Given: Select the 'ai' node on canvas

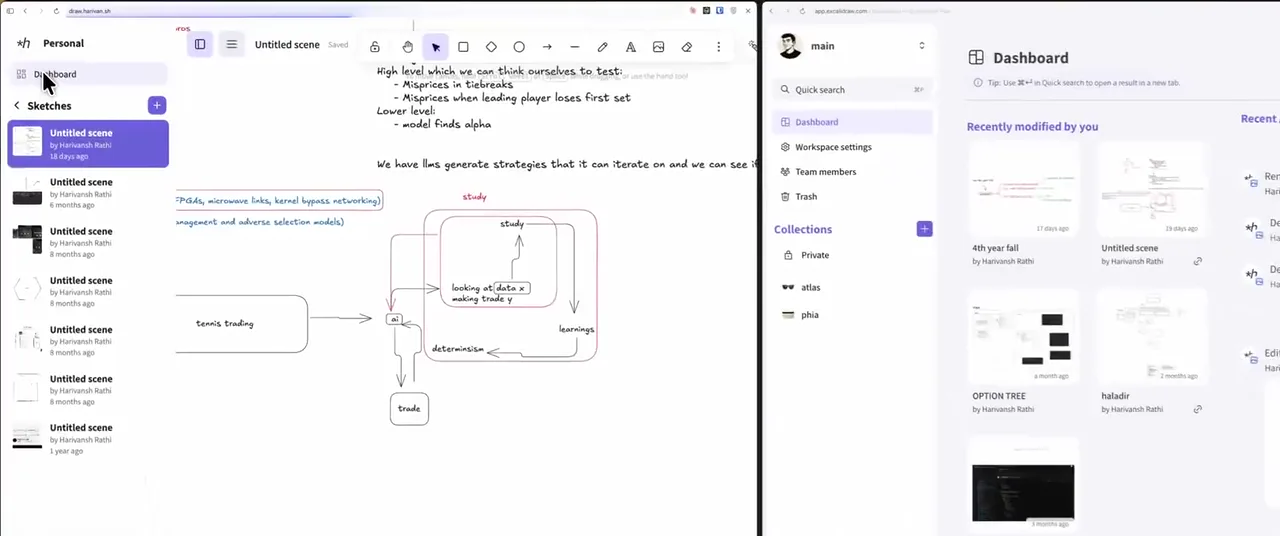Looking at the screenshot, I should click(395, 319).
